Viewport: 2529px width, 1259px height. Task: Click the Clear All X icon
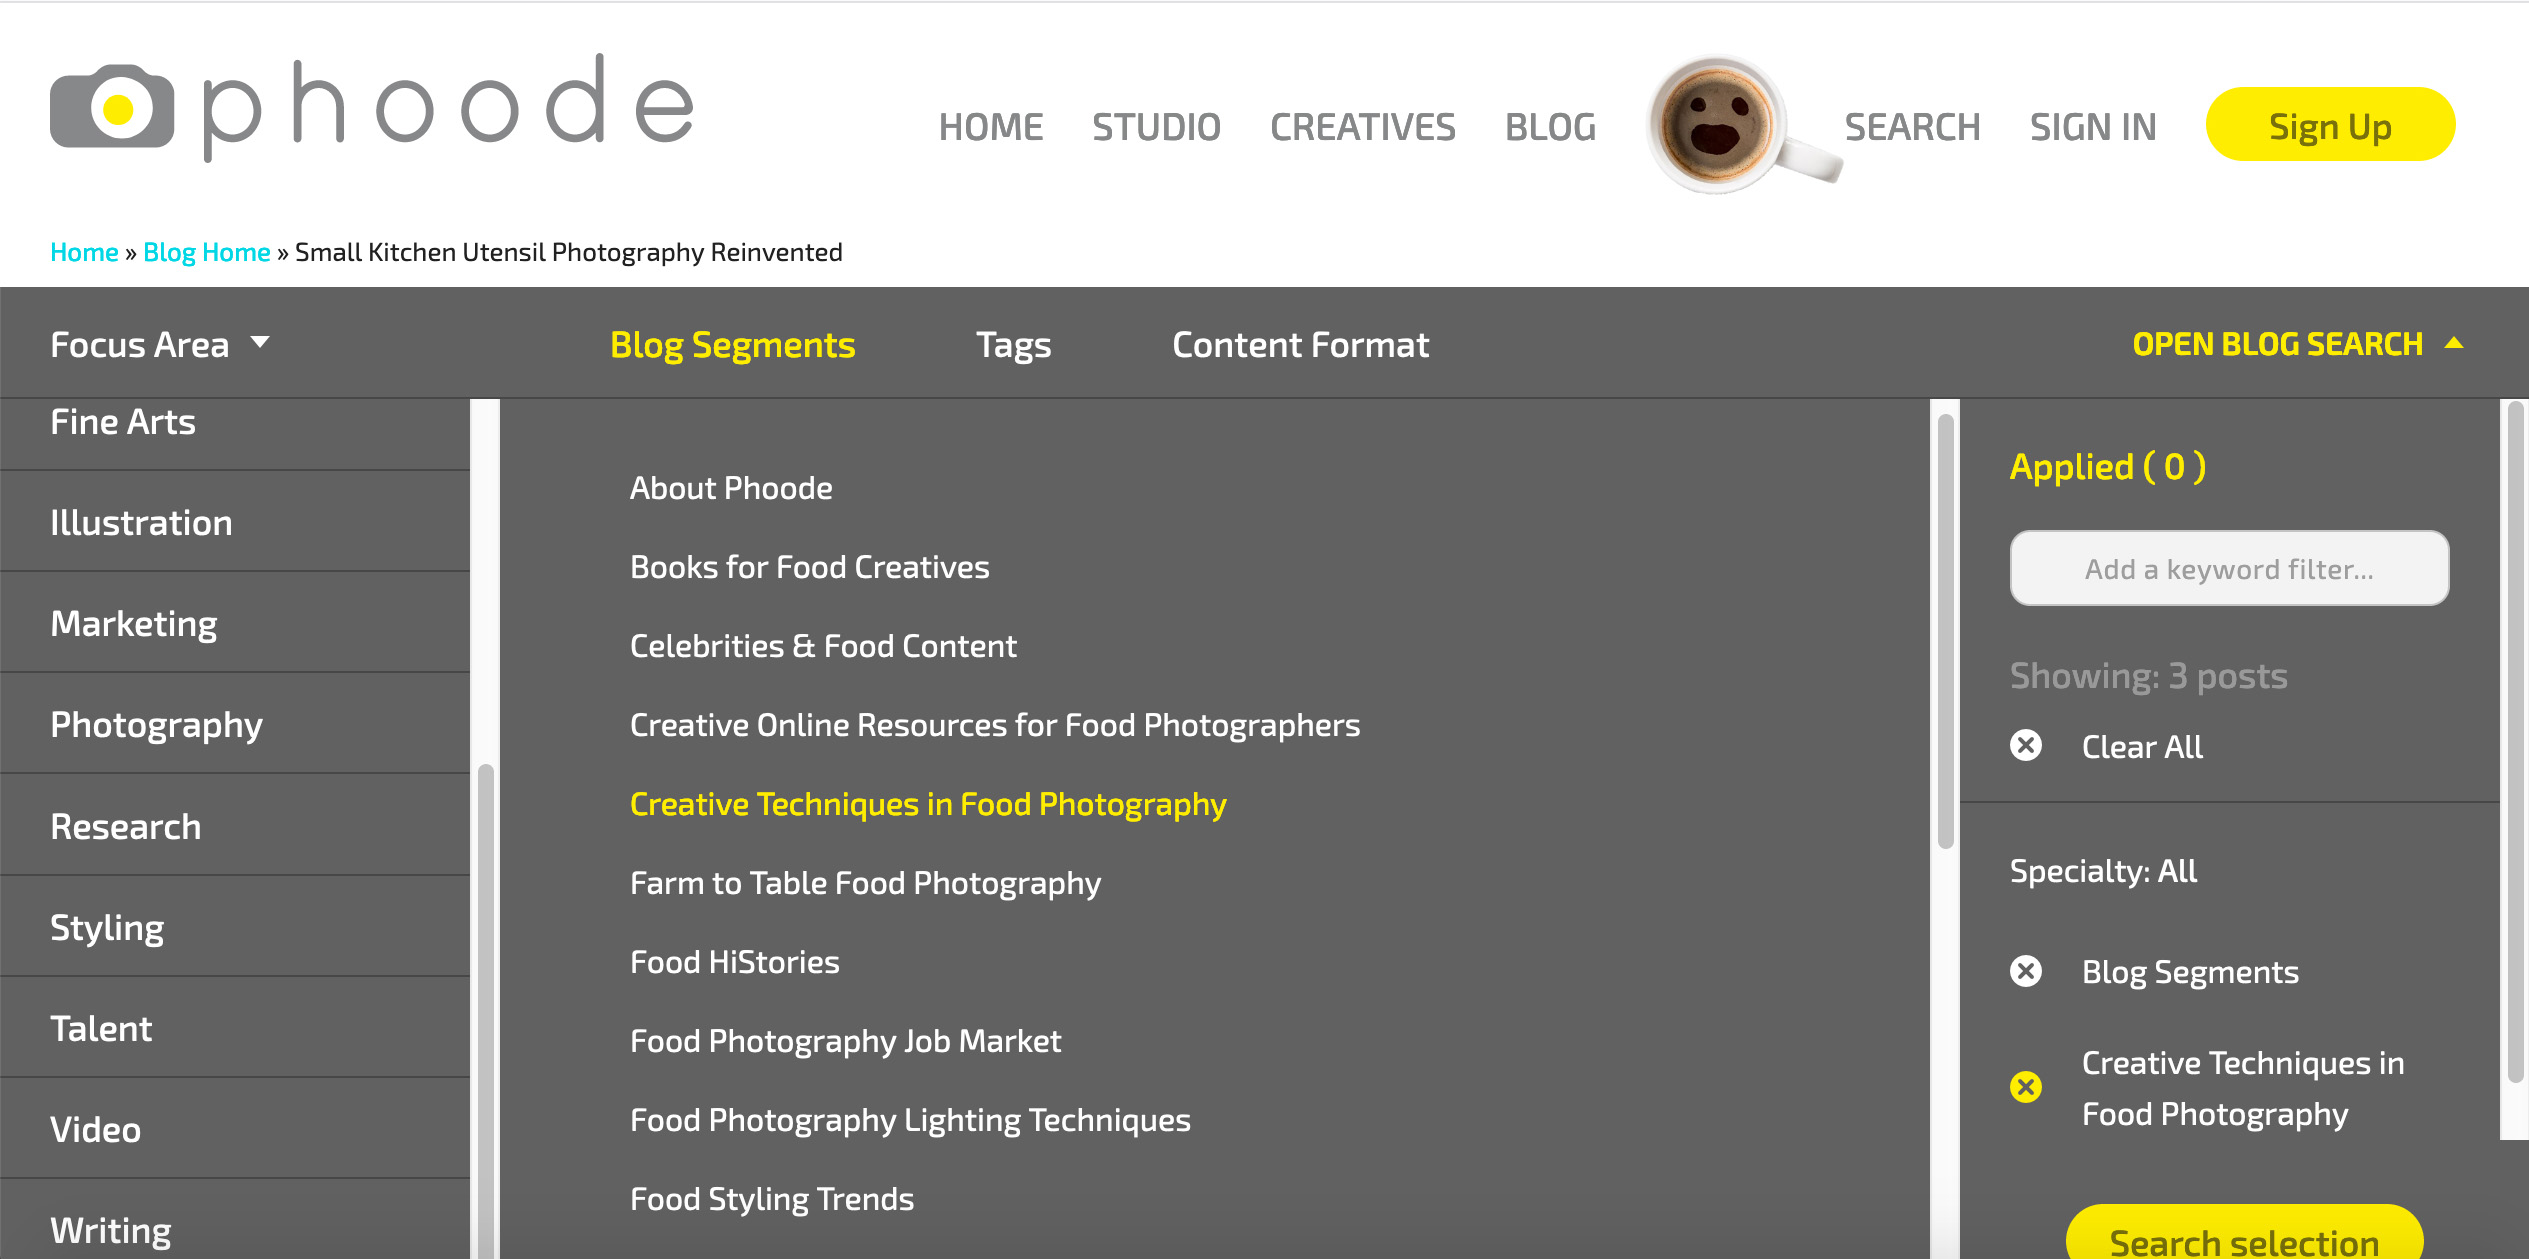click(x=2026, y=746)
